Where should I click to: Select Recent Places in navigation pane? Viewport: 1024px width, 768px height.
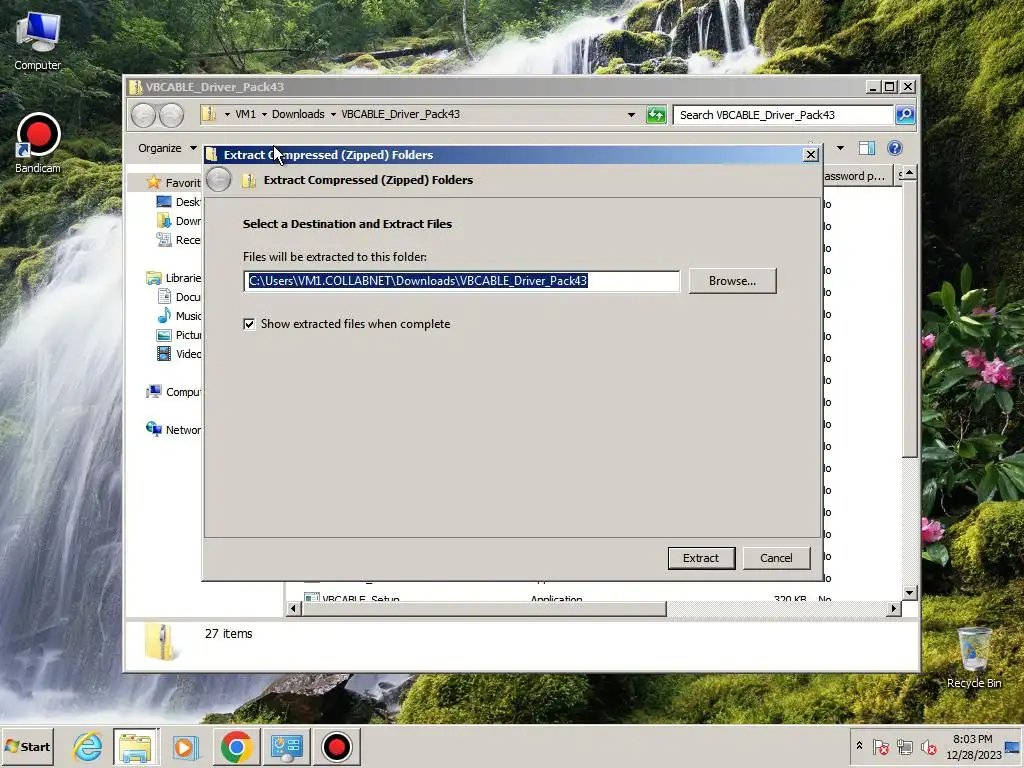click(x=178, y=240)
